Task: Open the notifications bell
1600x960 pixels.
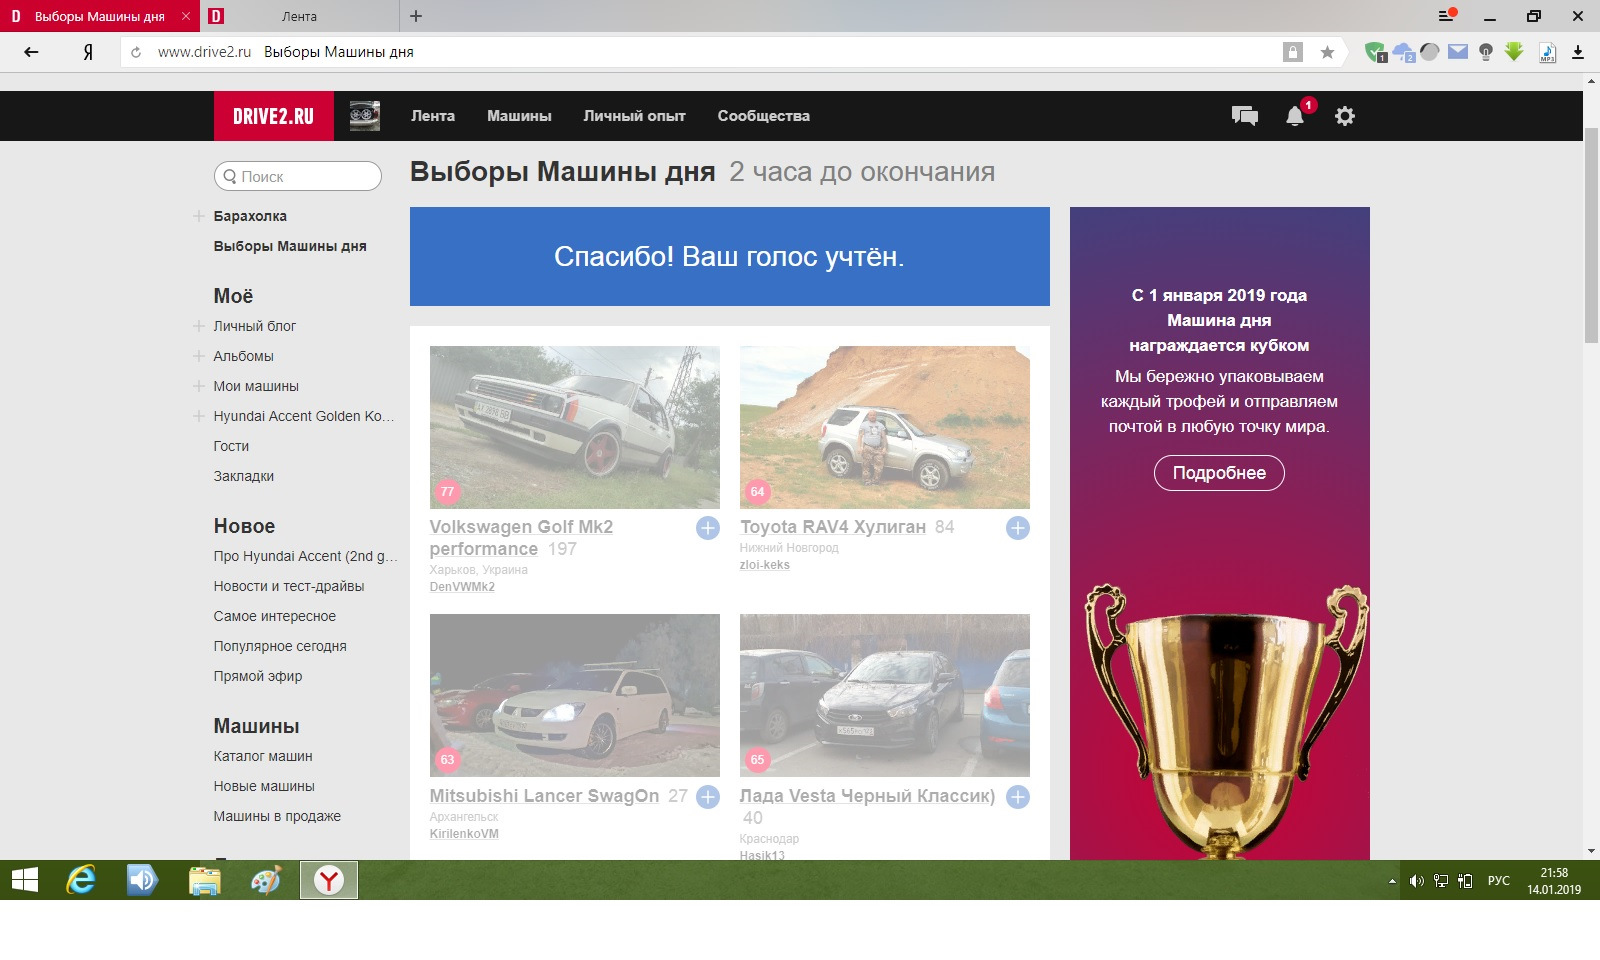Action: coord(1295,116)
